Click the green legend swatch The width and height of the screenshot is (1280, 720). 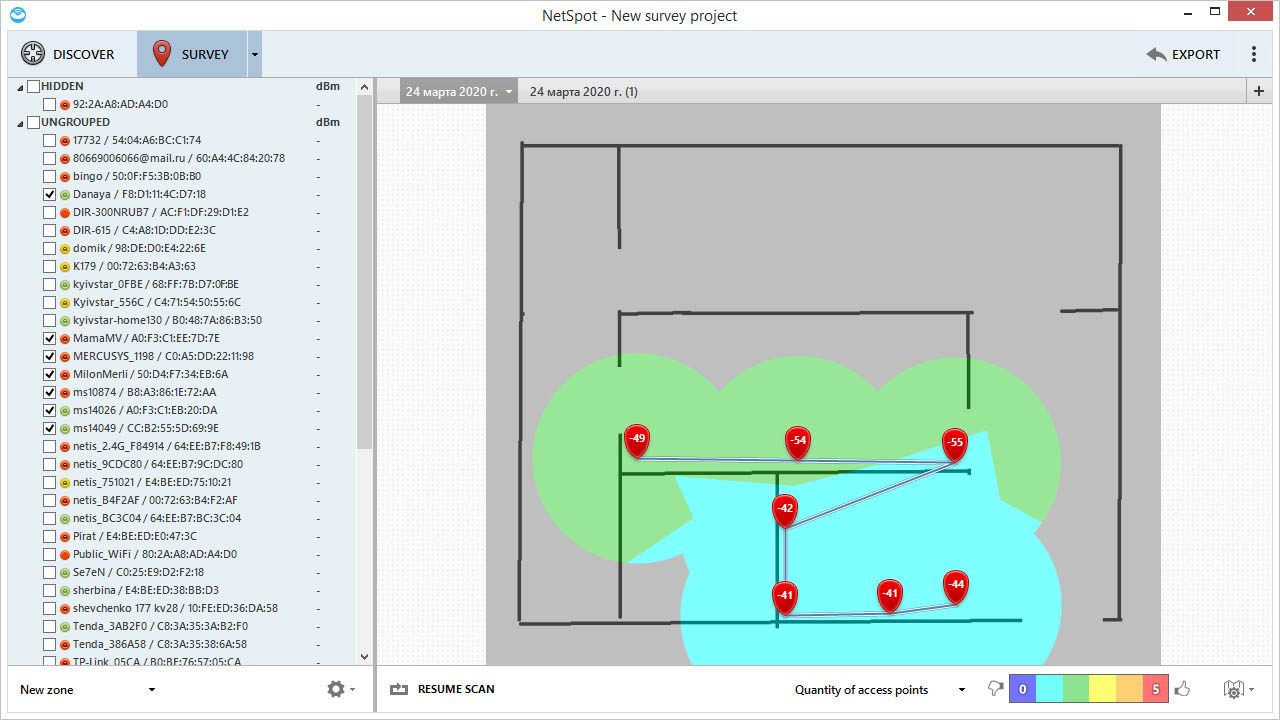point(1075,689)
